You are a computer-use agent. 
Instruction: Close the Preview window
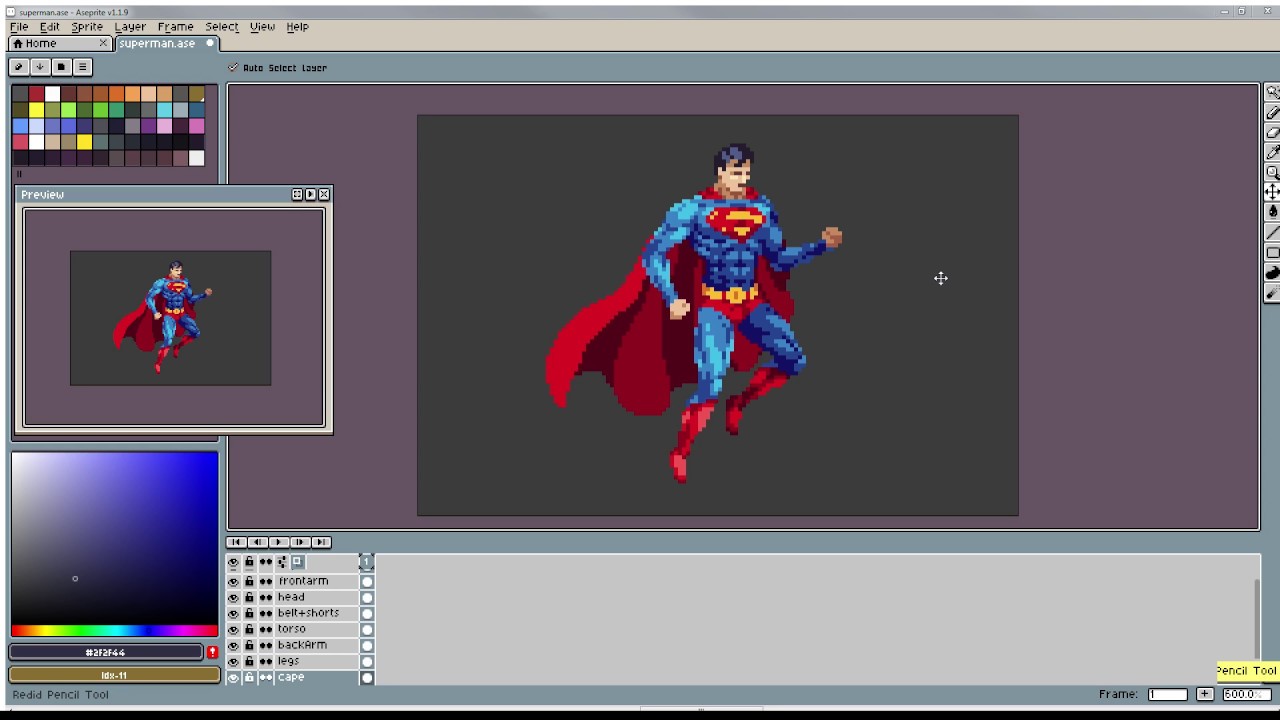pos(323,194)
